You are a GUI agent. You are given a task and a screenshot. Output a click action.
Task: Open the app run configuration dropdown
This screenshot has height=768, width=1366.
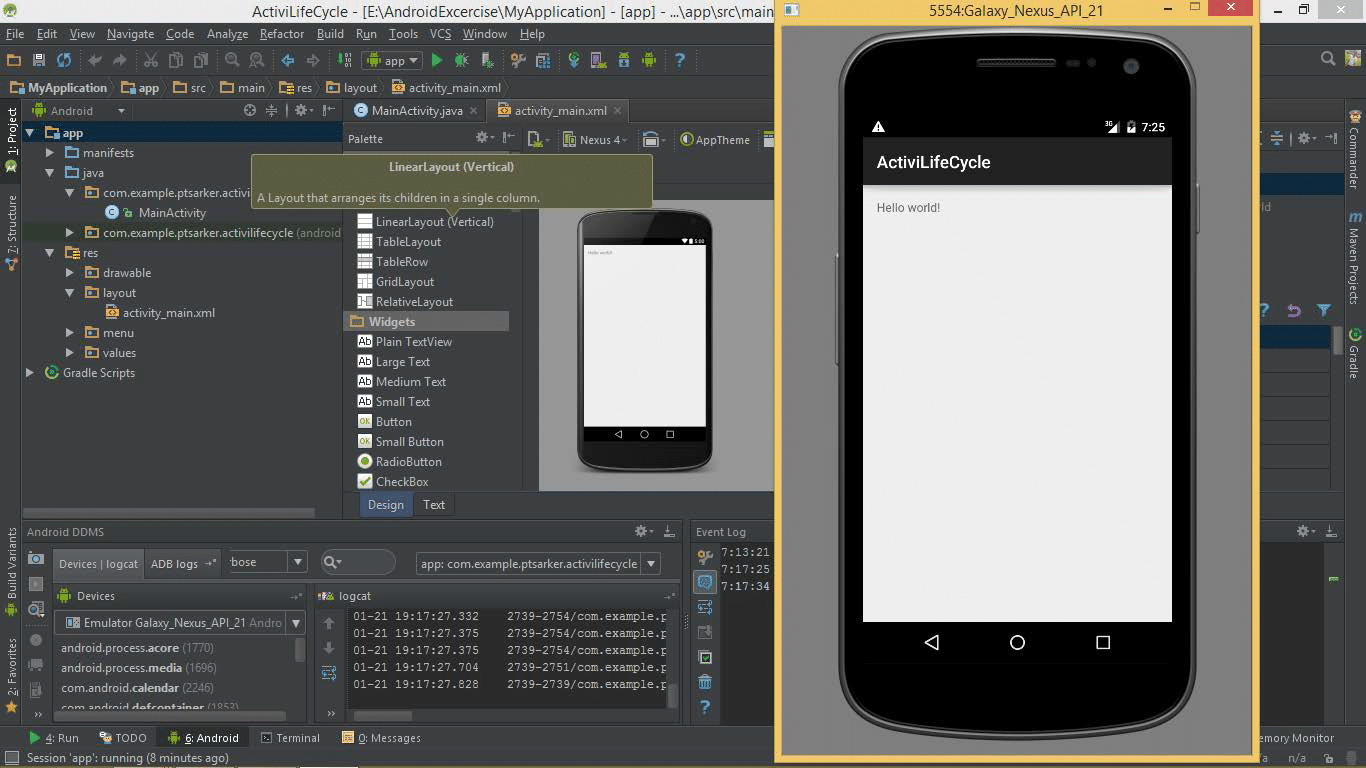tap(394, 60)
